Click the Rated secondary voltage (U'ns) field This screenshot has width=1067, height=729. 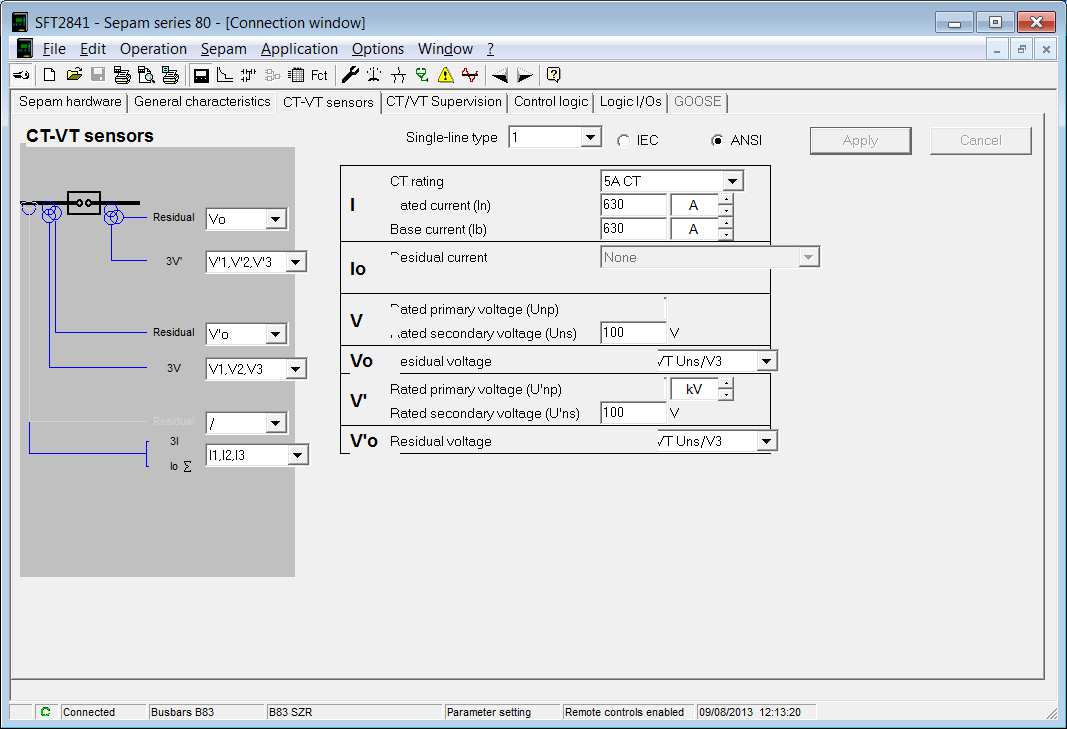pyautogui.click(x=634, y=412)
